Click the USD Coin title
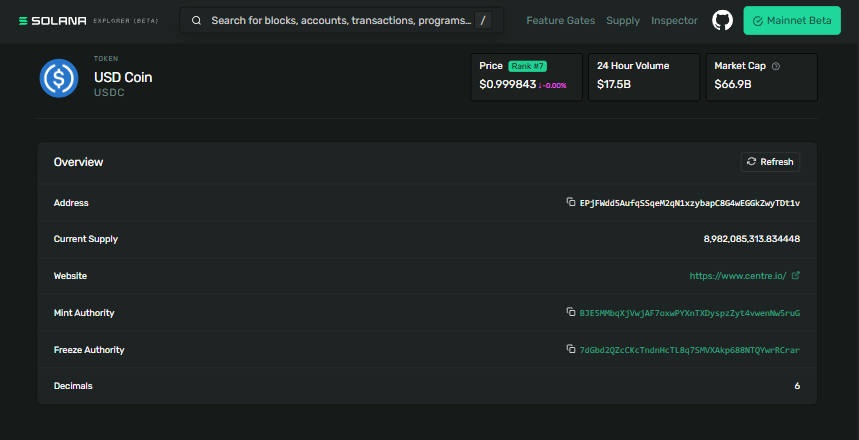 click(x=123, y=78)
